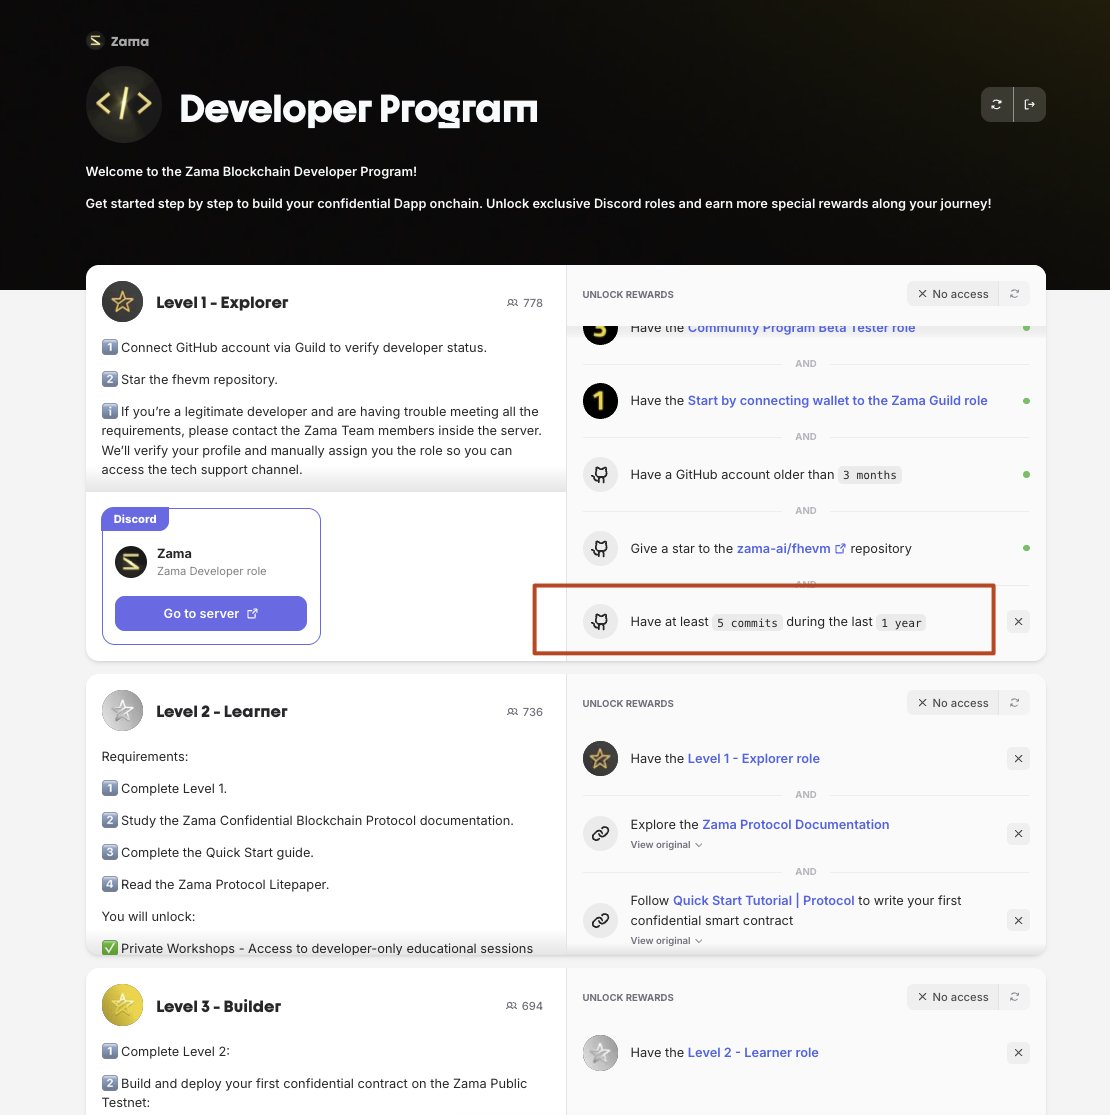Re-check access icon for Level 2 rewards
This screenshot has height=1115, width=1110.
pyautogui.click(x=1014, y=703)
